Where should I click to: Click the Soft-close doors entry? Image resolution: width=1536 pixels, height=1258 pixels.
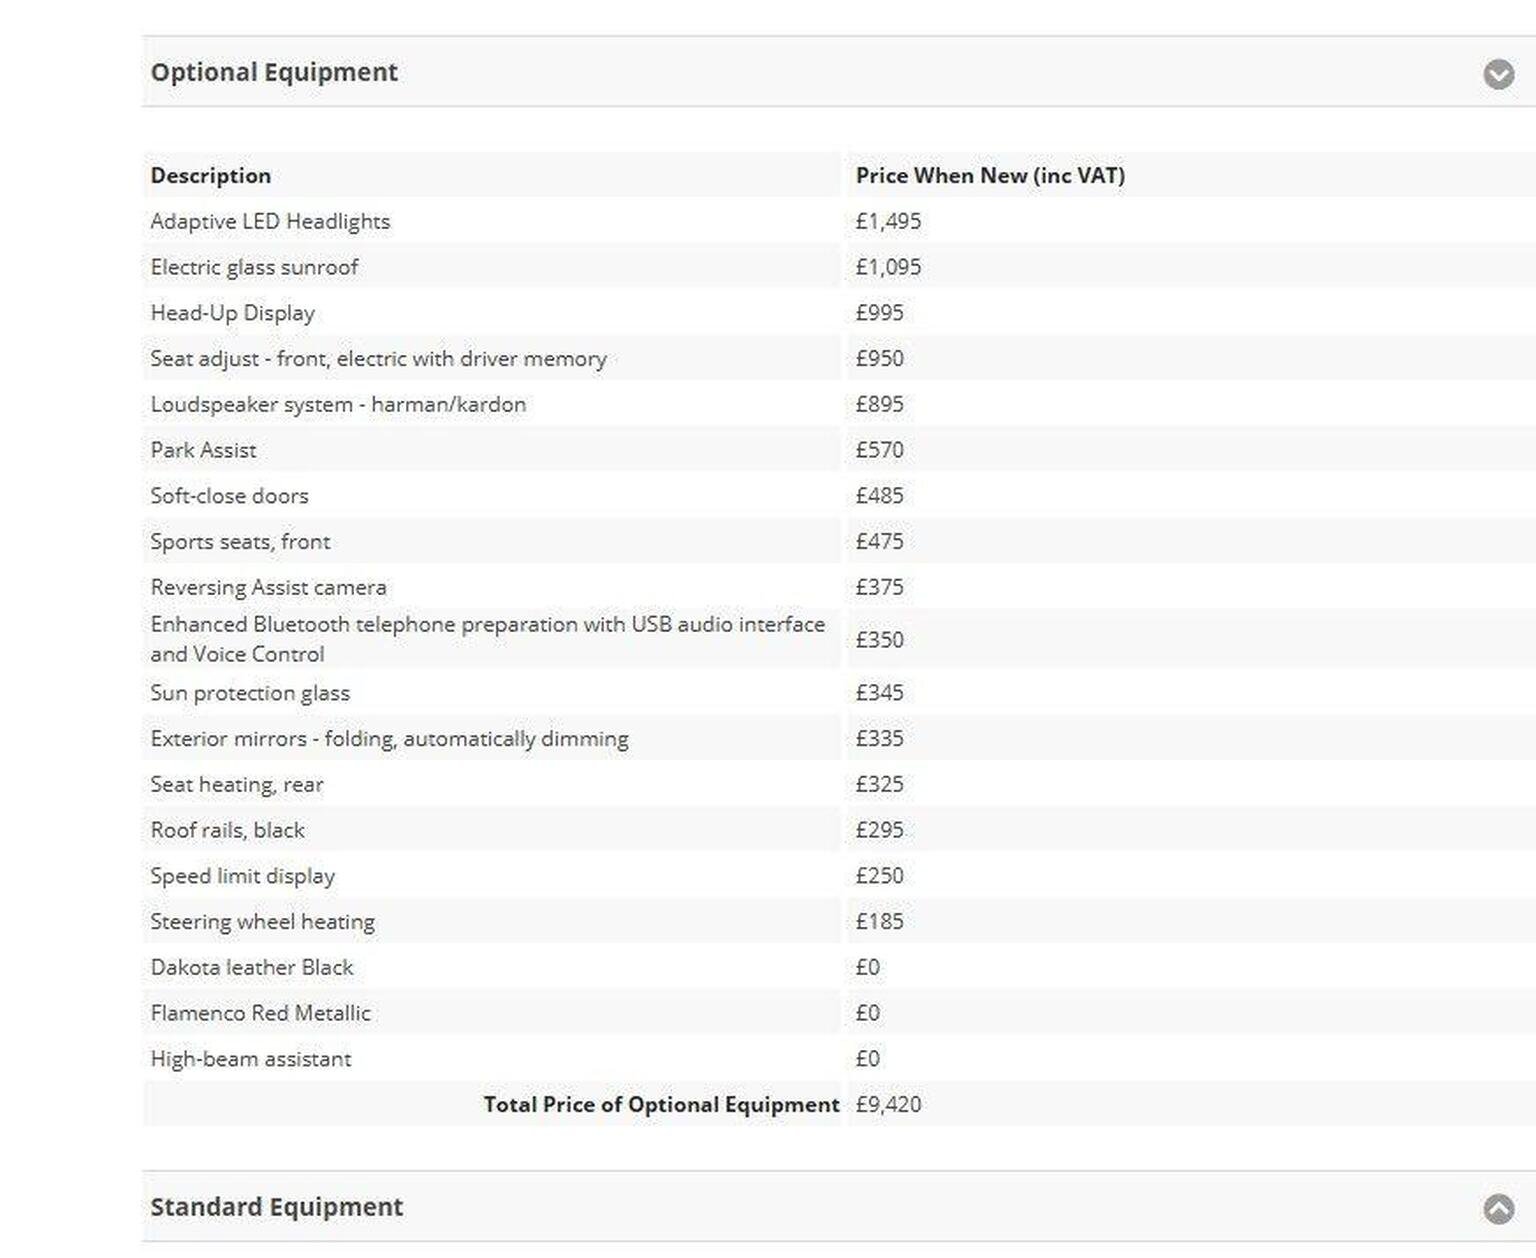tap(229, 496)
